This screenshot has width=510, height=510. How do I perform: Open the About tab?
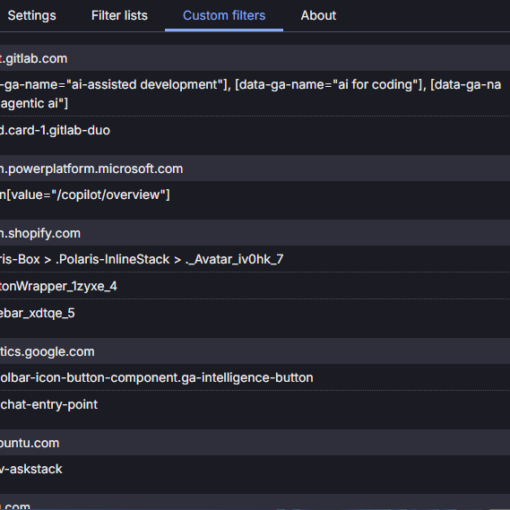pyautogui.click(x=318, y=16)
